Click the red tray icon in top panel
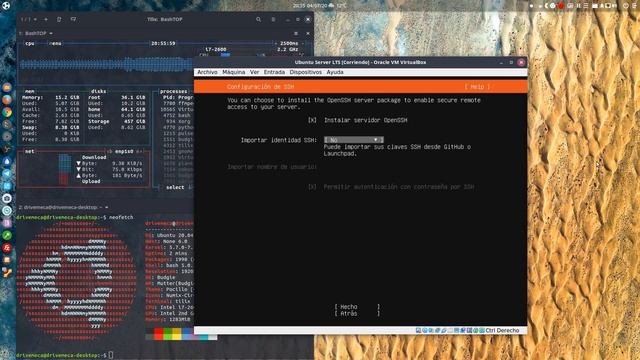 561,6
